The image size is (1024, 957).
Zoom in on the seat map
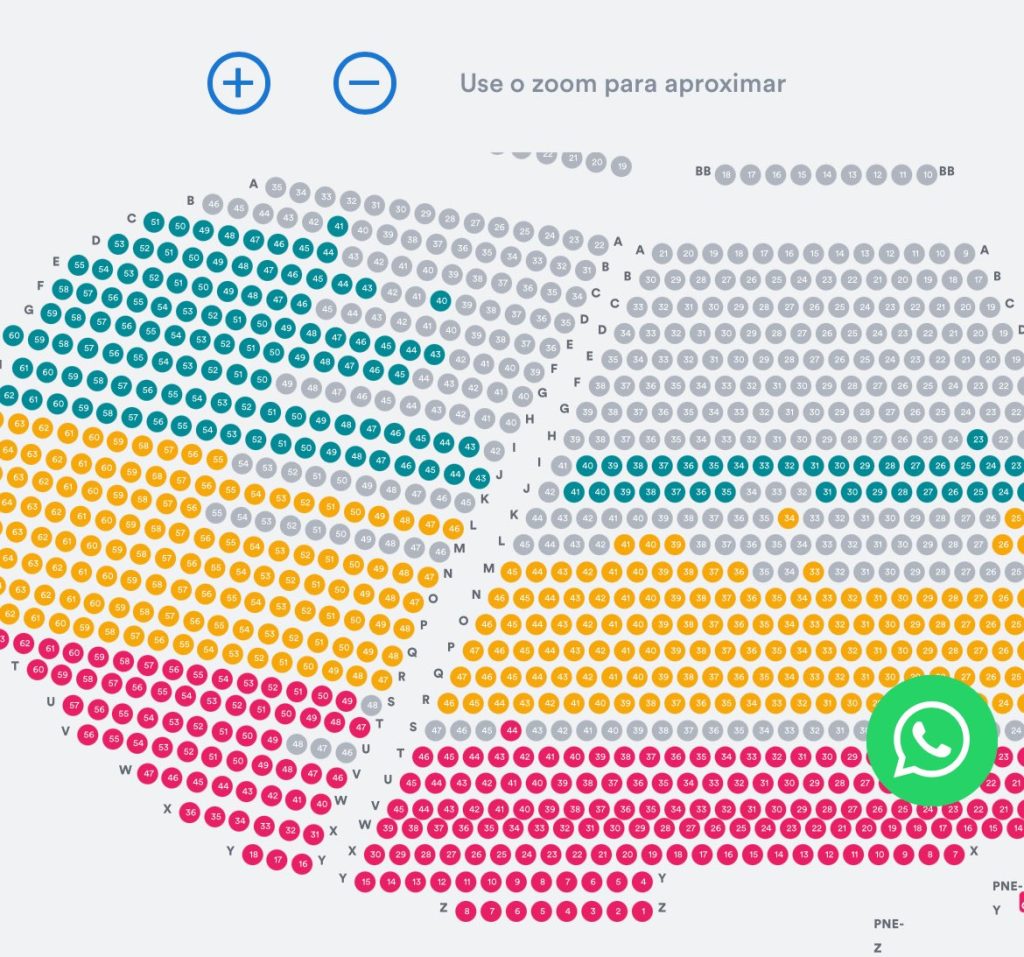pyautogui.click(x=238, y=82)
